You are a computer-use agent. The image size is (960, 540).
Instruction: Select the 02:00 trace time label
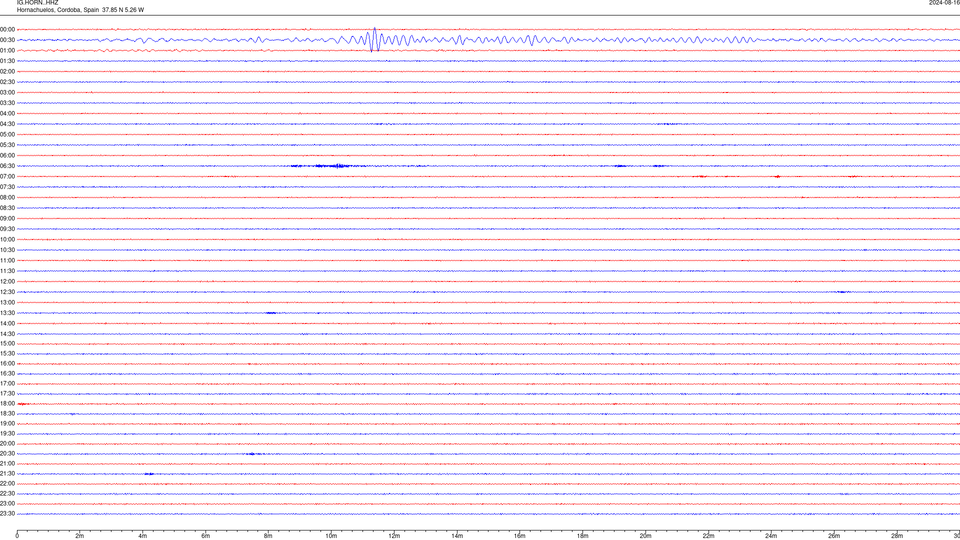(7, 72)
